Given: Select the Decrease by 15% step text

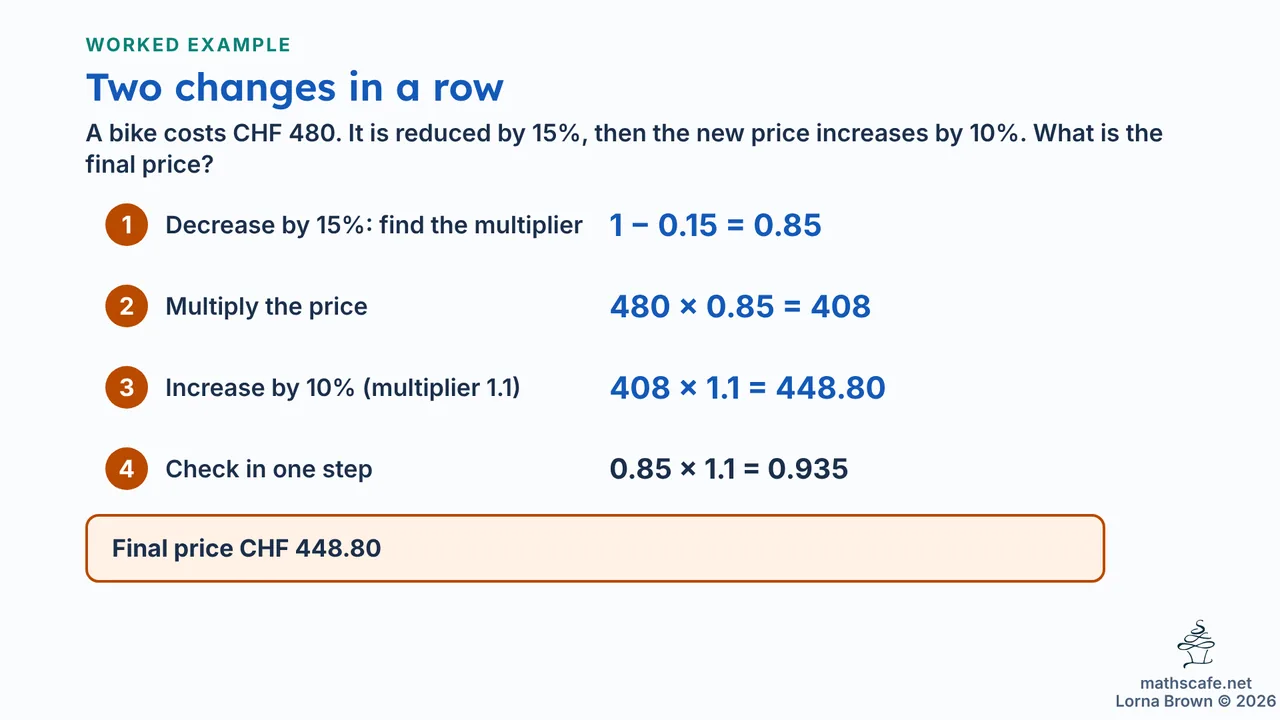Looking at the screenshot, I should (x=374, y=225).
